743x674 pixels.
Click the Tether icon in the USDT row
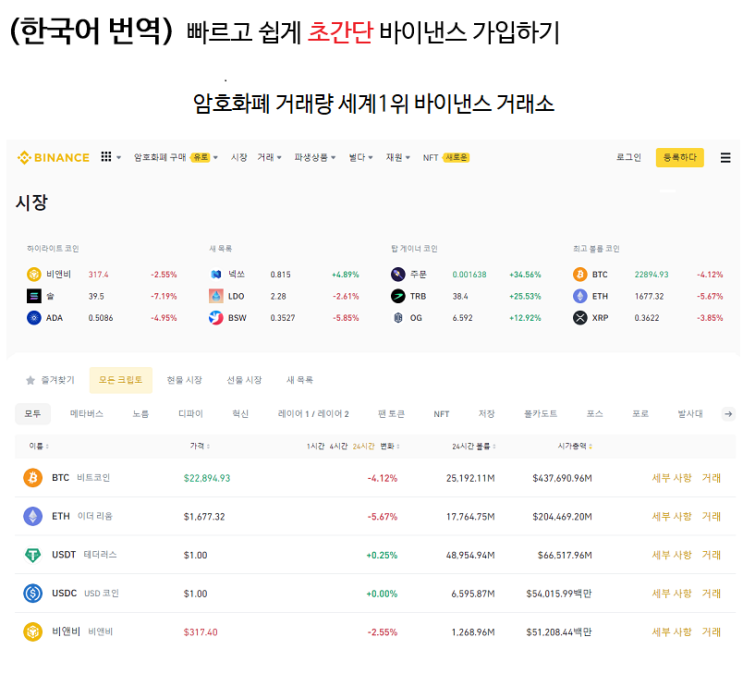click(33, 555)
